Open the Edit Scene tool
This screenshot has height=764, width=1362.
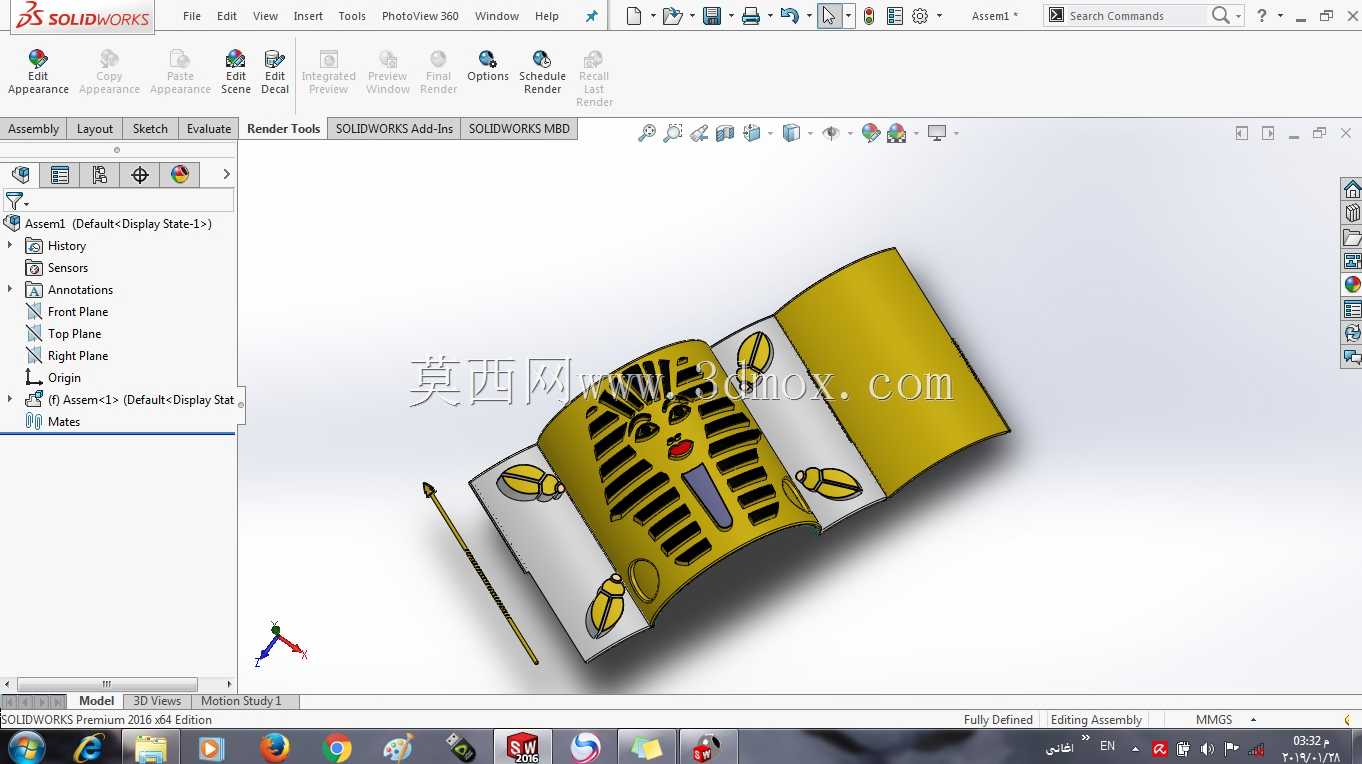[x=236, y=72]
